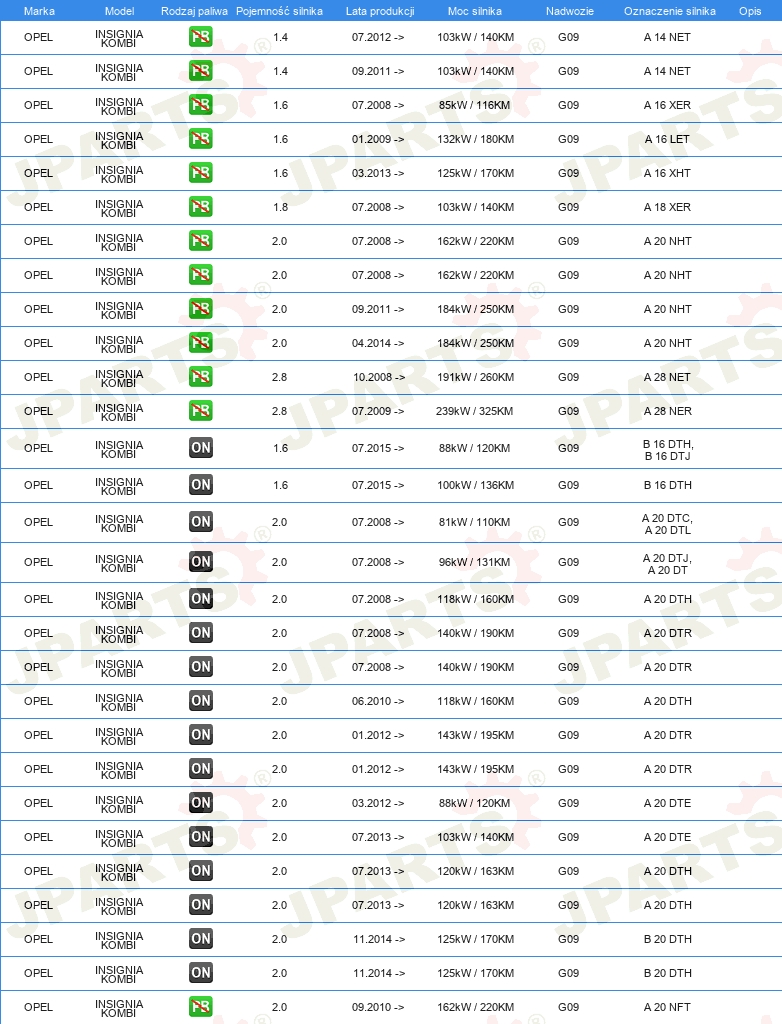The width and height of the screenshot is (782, 1024).
Task: Click the production date 01.2009 ->
Action: click(x=378, y=139)
